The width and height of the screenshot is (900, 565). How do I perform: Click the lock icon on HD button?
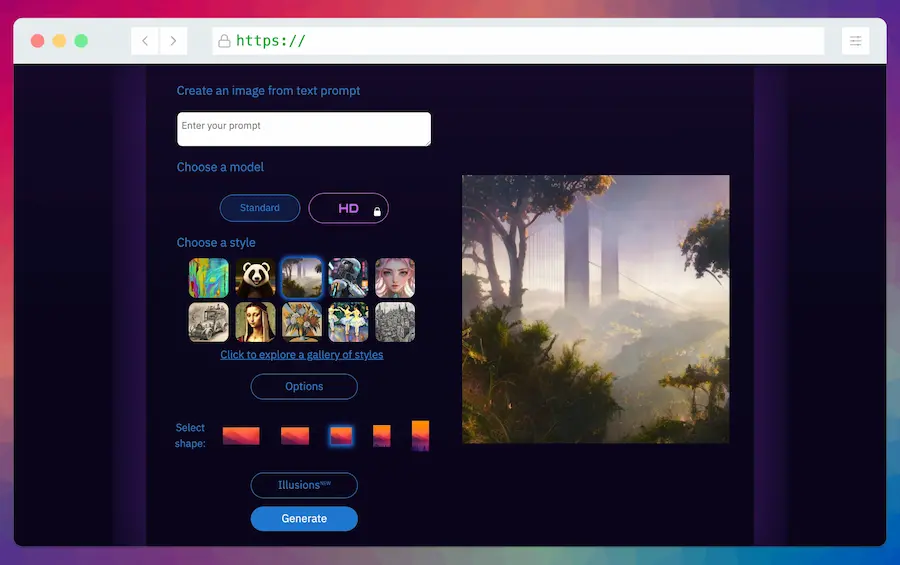(377, 211)
